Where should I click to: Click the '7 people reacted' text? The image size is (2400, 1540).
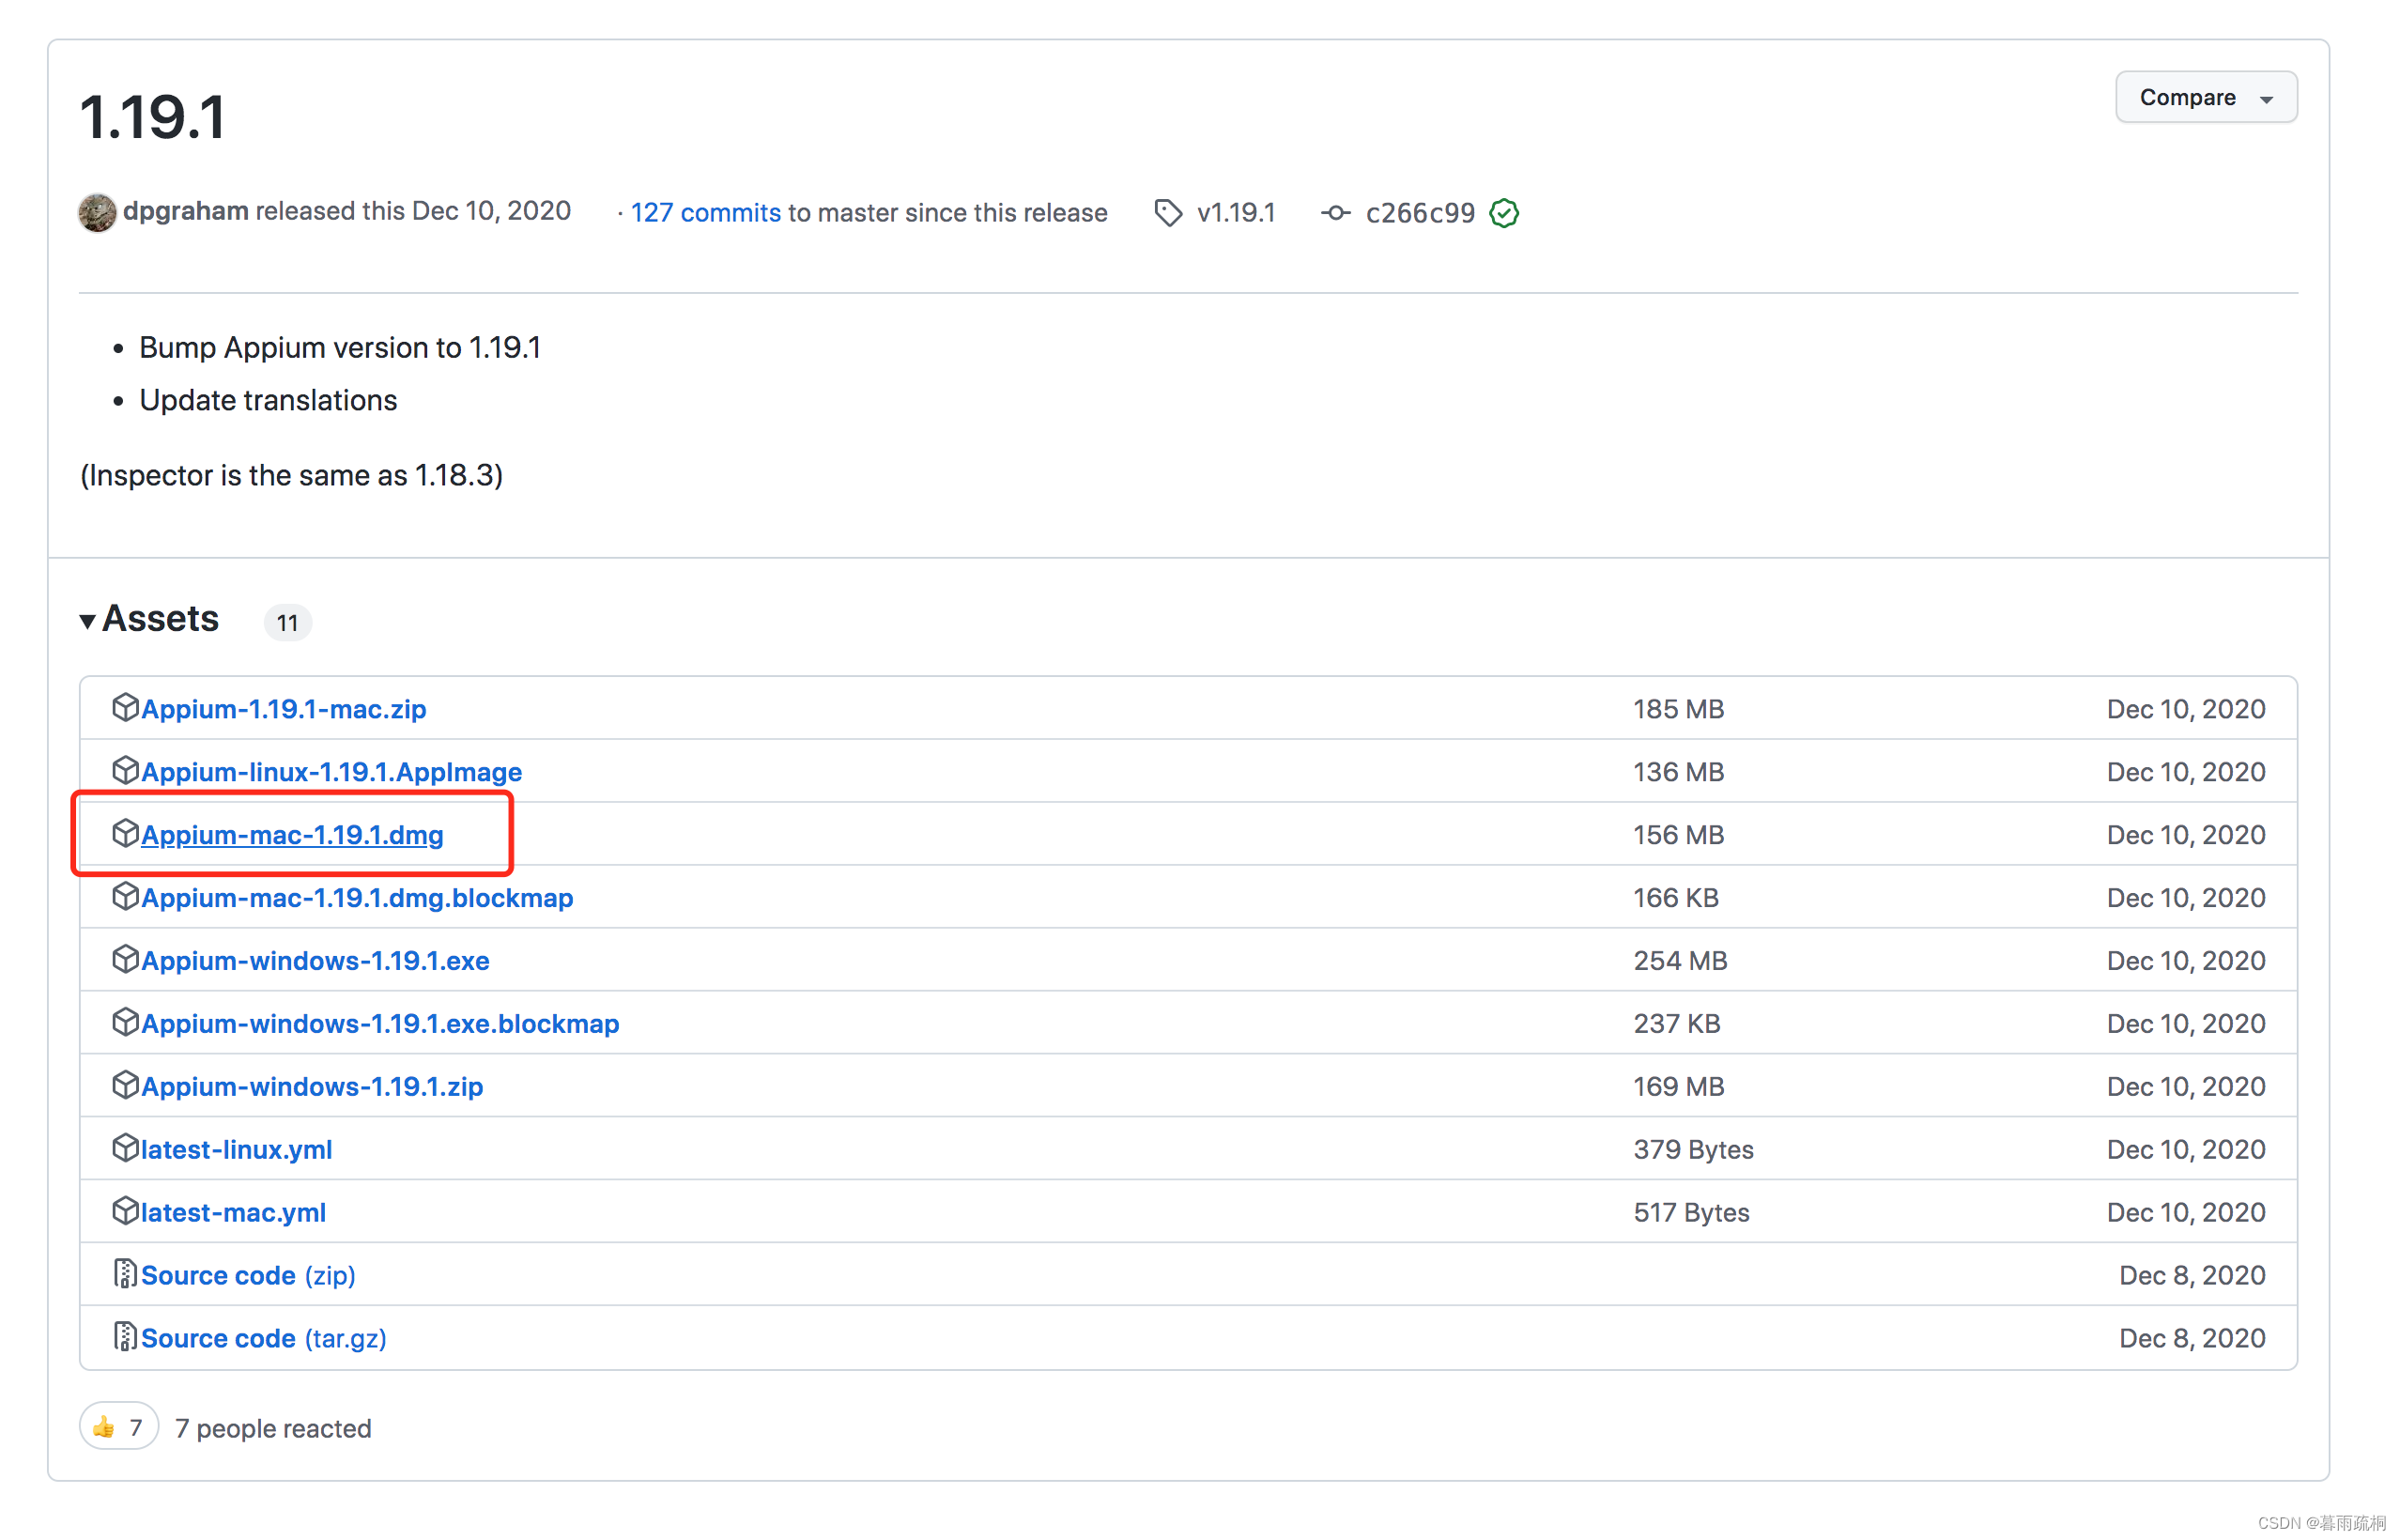pyautogui.click(x=273, y=1428)
